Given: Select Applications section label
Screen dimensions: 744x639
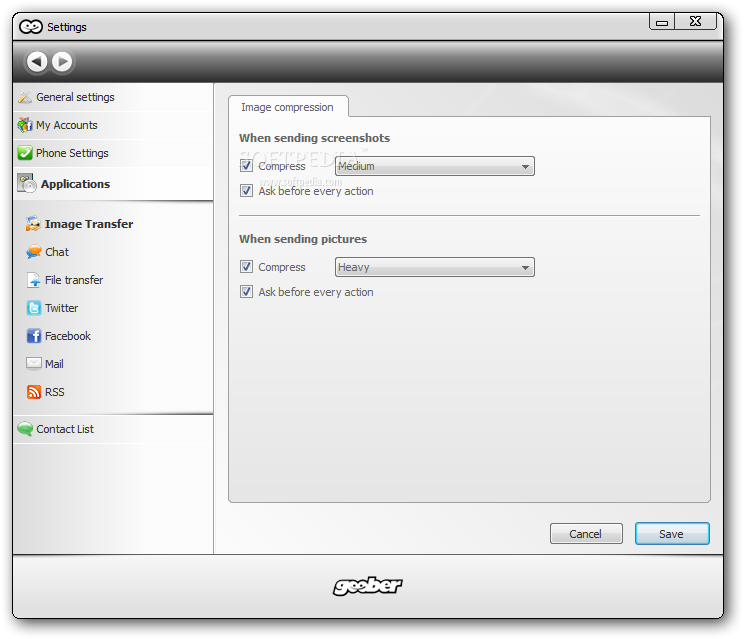Looking at the screenshot, I should [x=75, y=184].
